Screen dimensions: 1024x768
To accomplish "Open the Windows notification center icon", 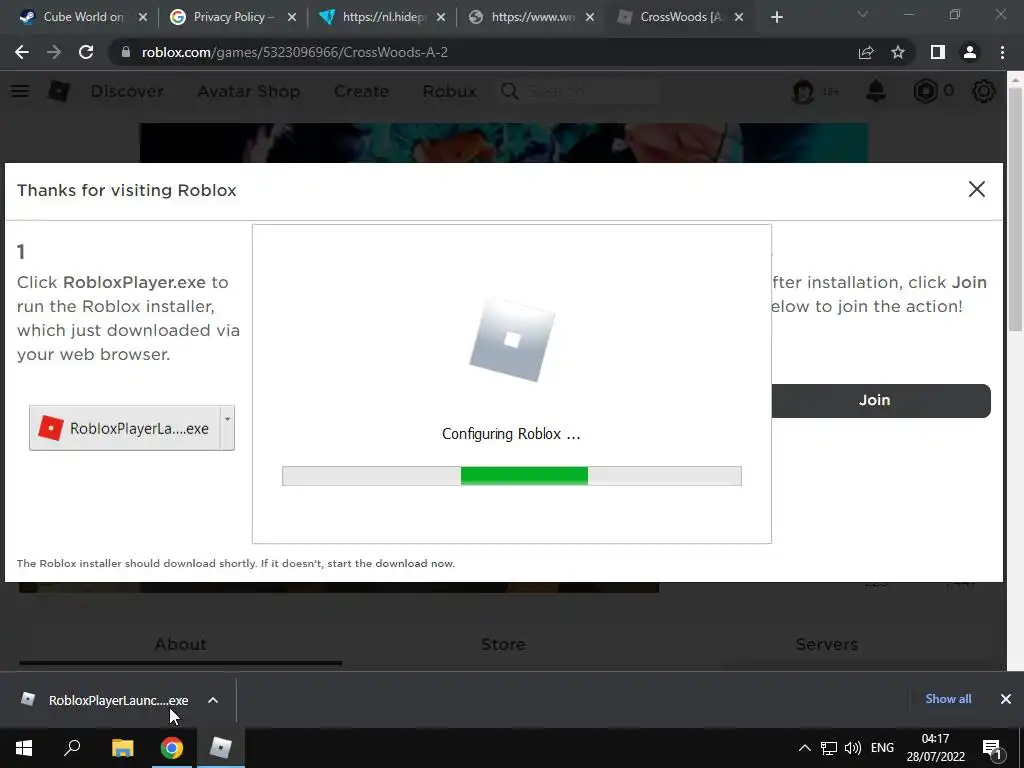I will click(993, 748).
